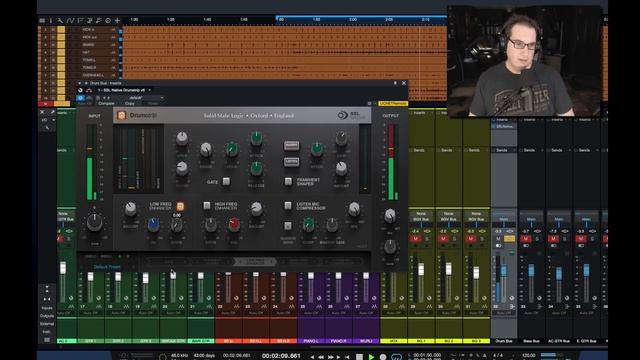Screen dimensions: 640x360
Task: Click the channel 29 white volume fader
Action: click(421, 269)
